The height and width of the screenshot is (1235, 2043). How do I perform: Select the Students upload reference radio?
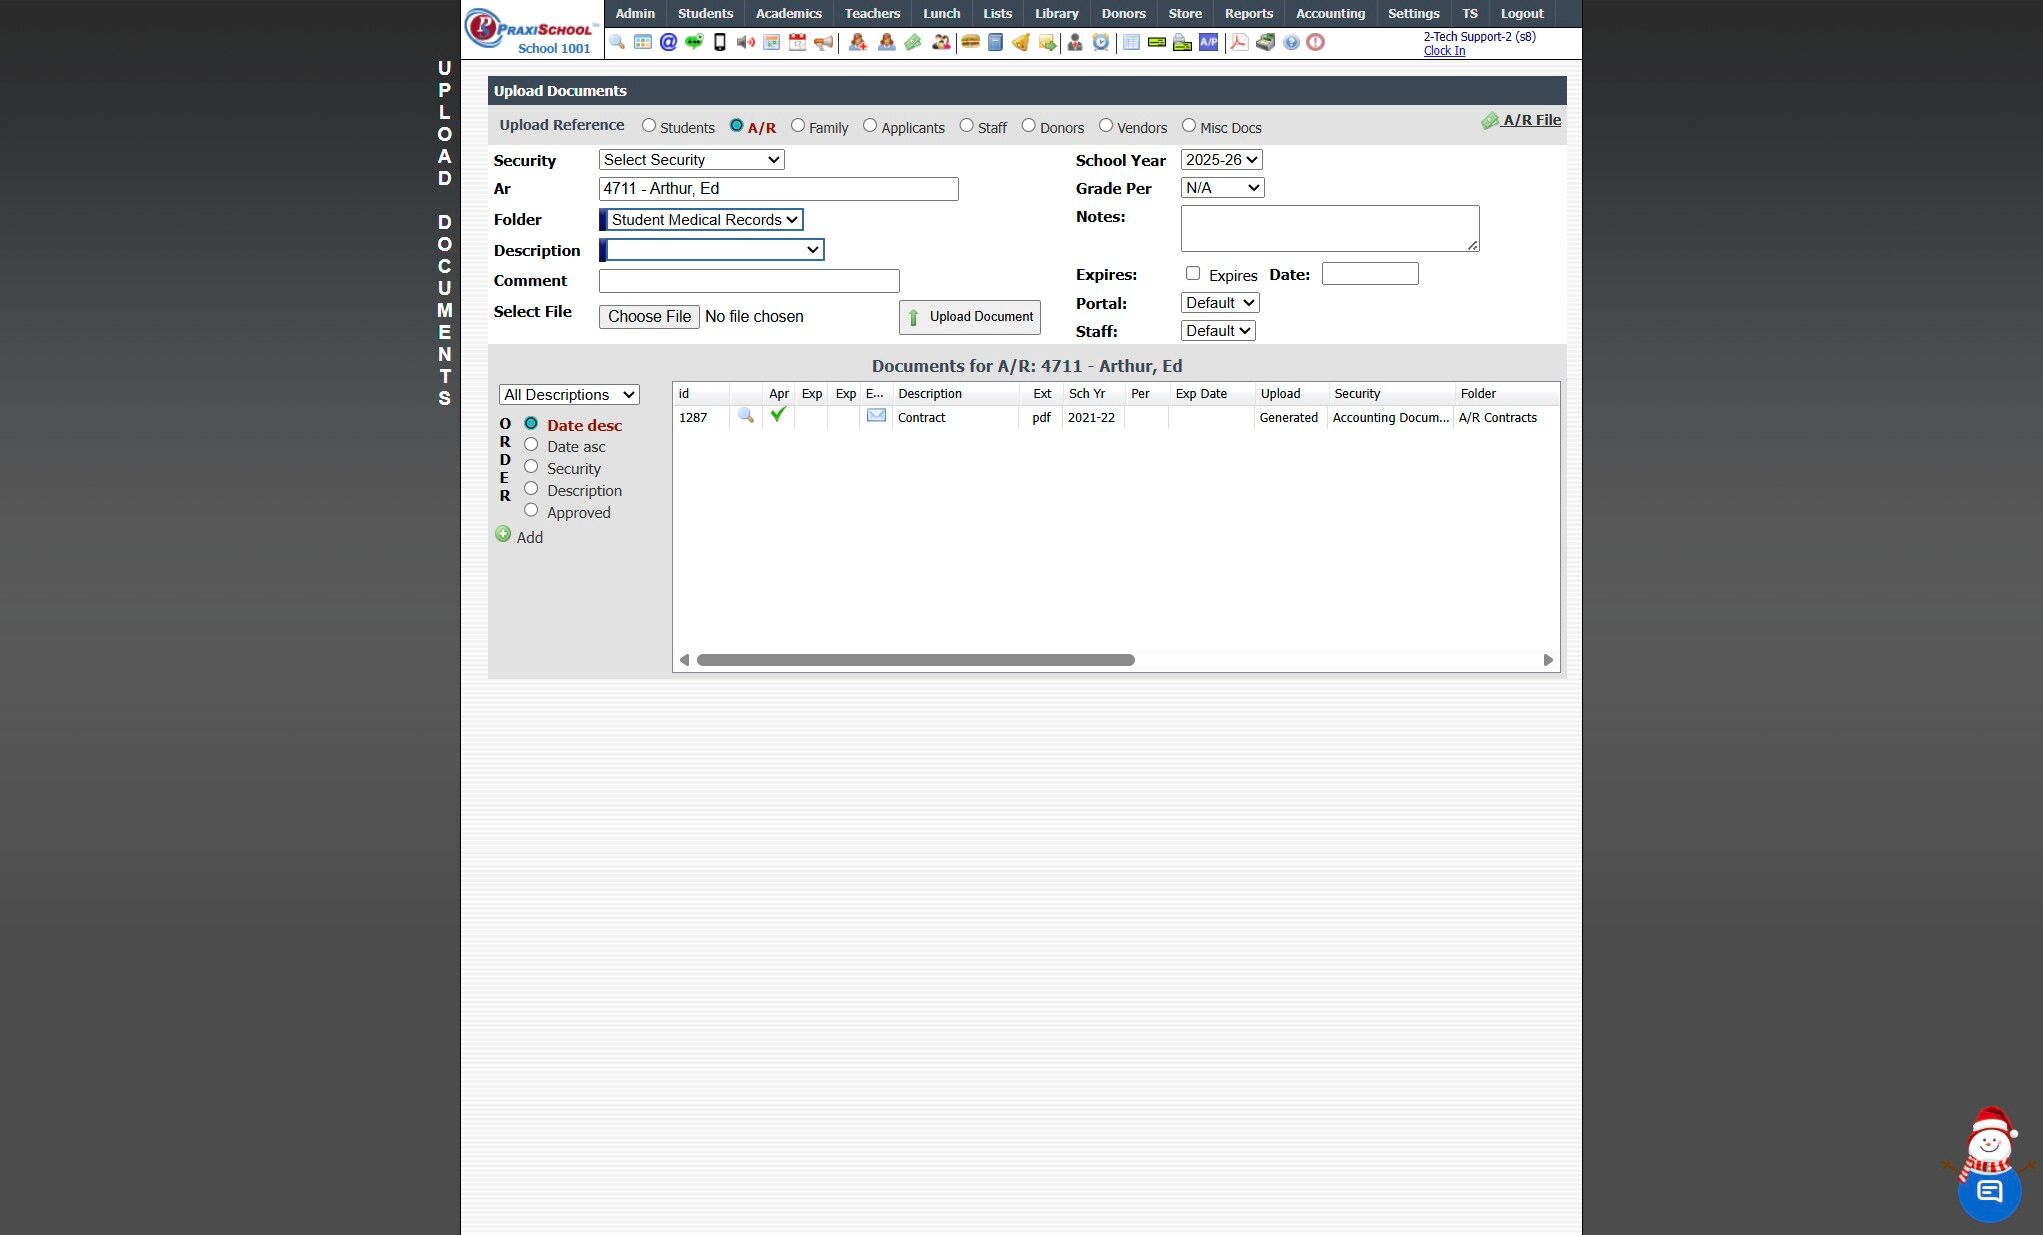[x=649, y=126]
